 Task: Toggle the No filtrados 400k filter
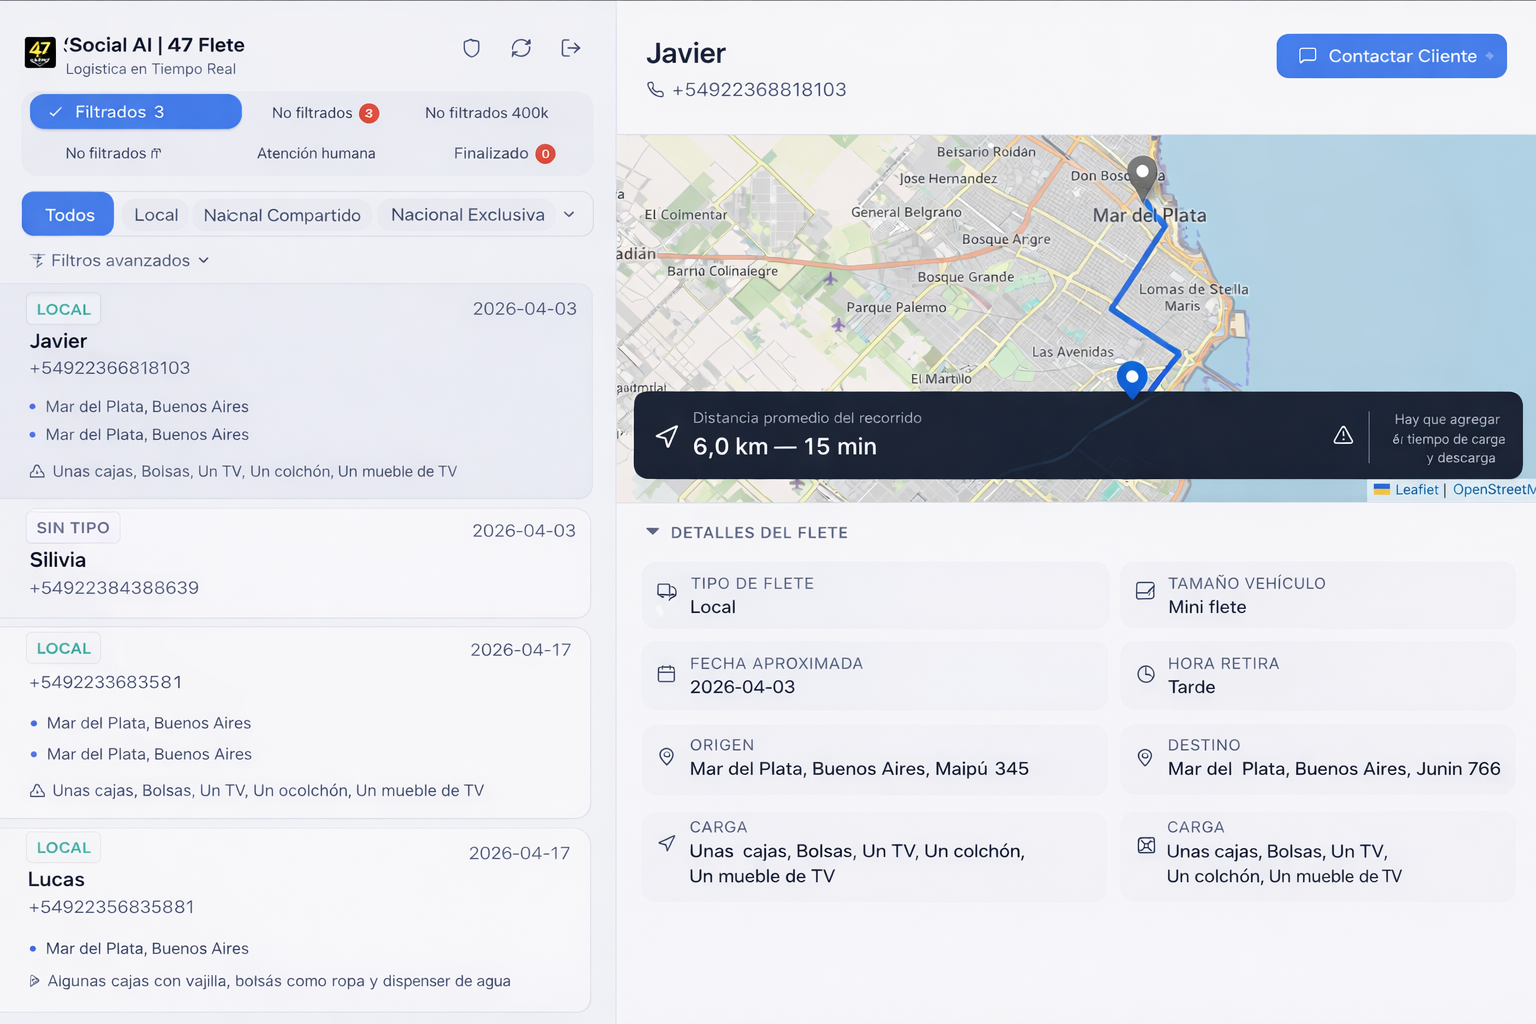tap(486, 113)
